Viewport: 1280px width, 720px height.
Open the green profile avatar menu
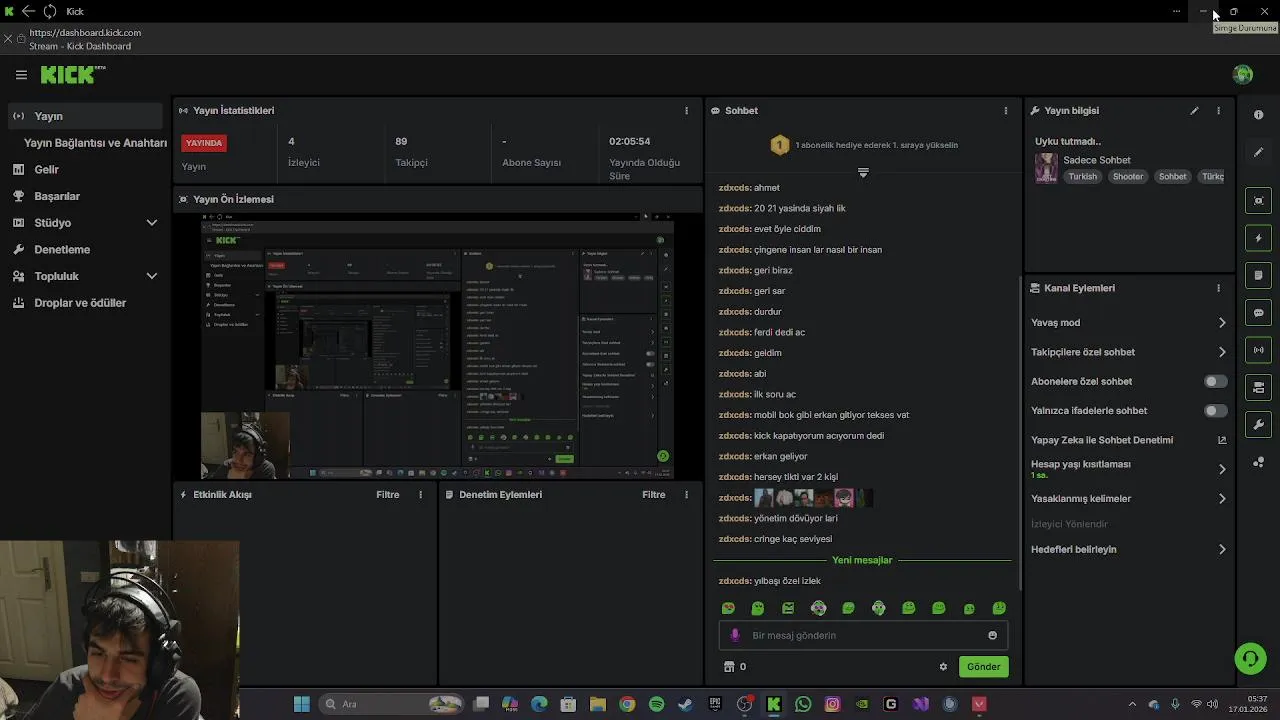pyautogui.click(x=1243, y=75)
